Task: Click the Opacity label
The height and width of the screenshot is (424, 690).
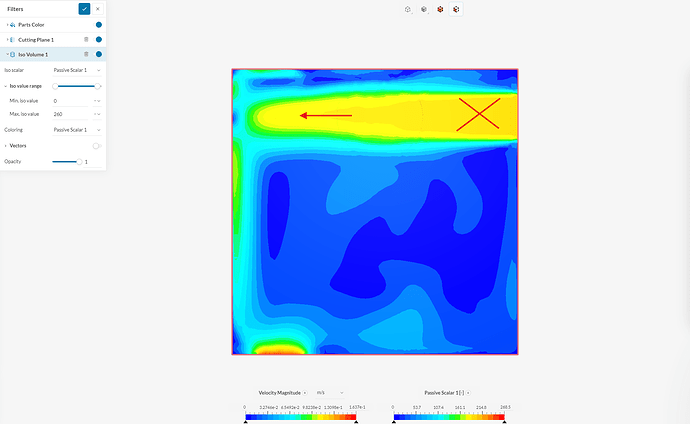Action: [13, 161]
